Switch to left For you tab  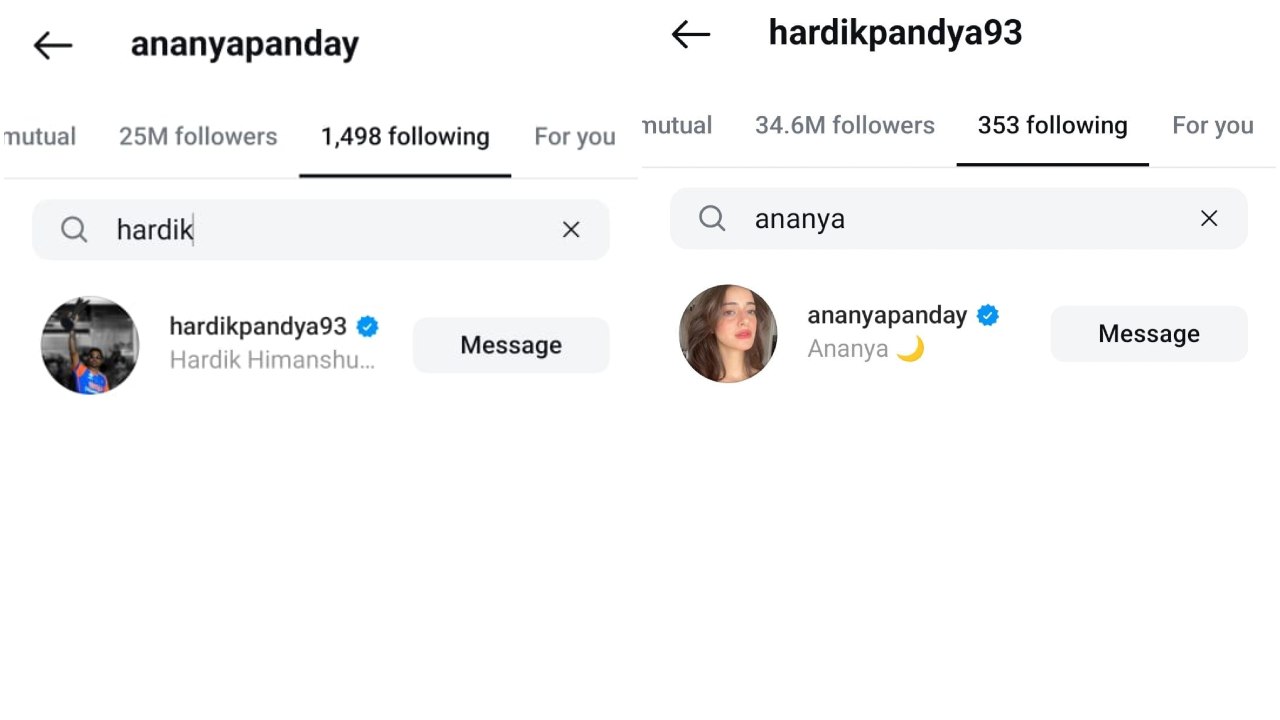575,136
